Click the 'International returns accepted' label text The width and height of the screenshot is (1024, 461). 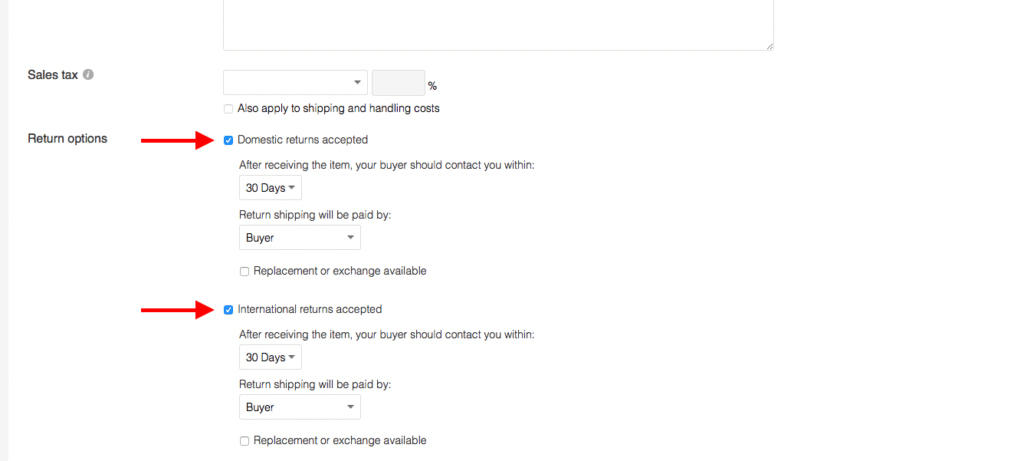click(309, 310)
